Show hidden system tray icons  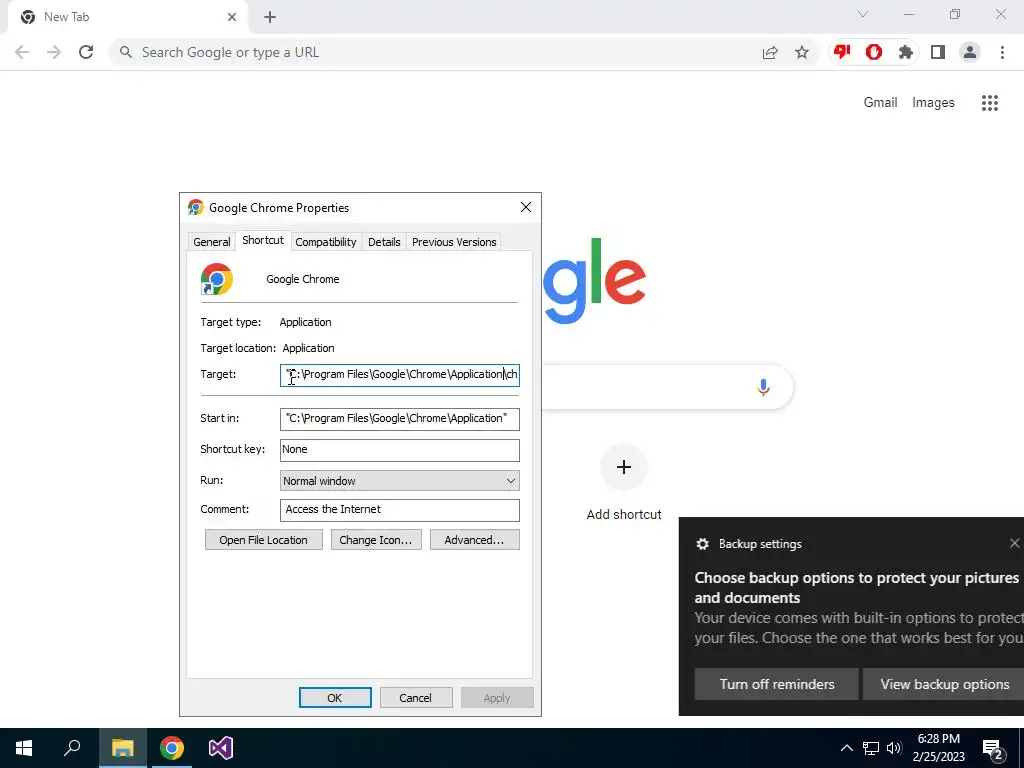pos(846,748)
